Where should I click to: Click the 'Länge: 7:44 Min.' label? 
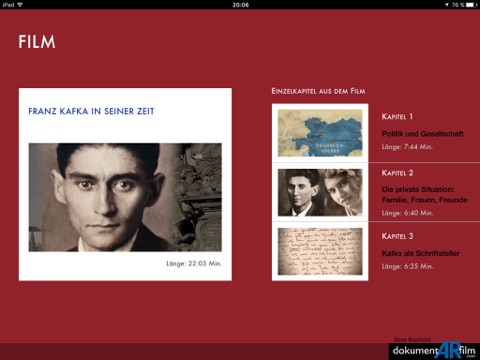click(x=407, y=147)
